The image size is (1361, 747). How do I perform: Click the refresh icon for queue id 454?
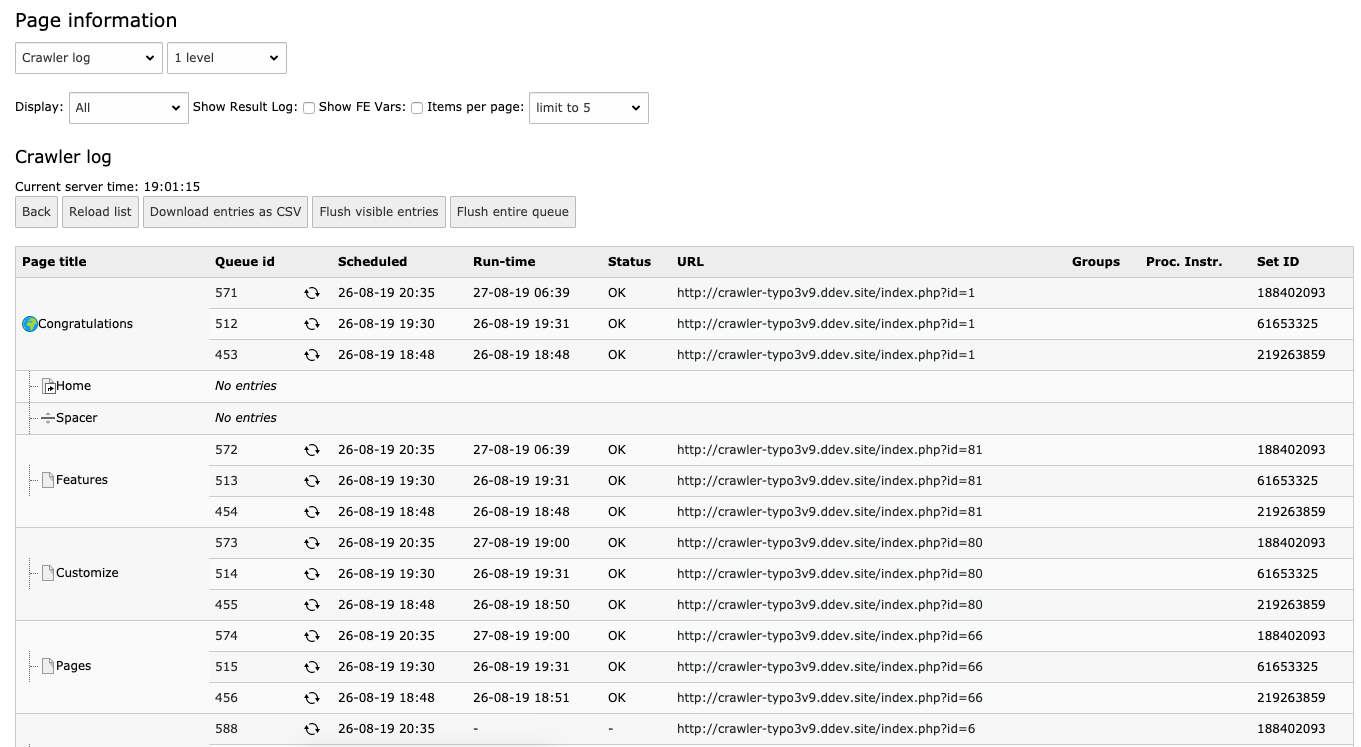pyautogui.click(x=312, y=512)
